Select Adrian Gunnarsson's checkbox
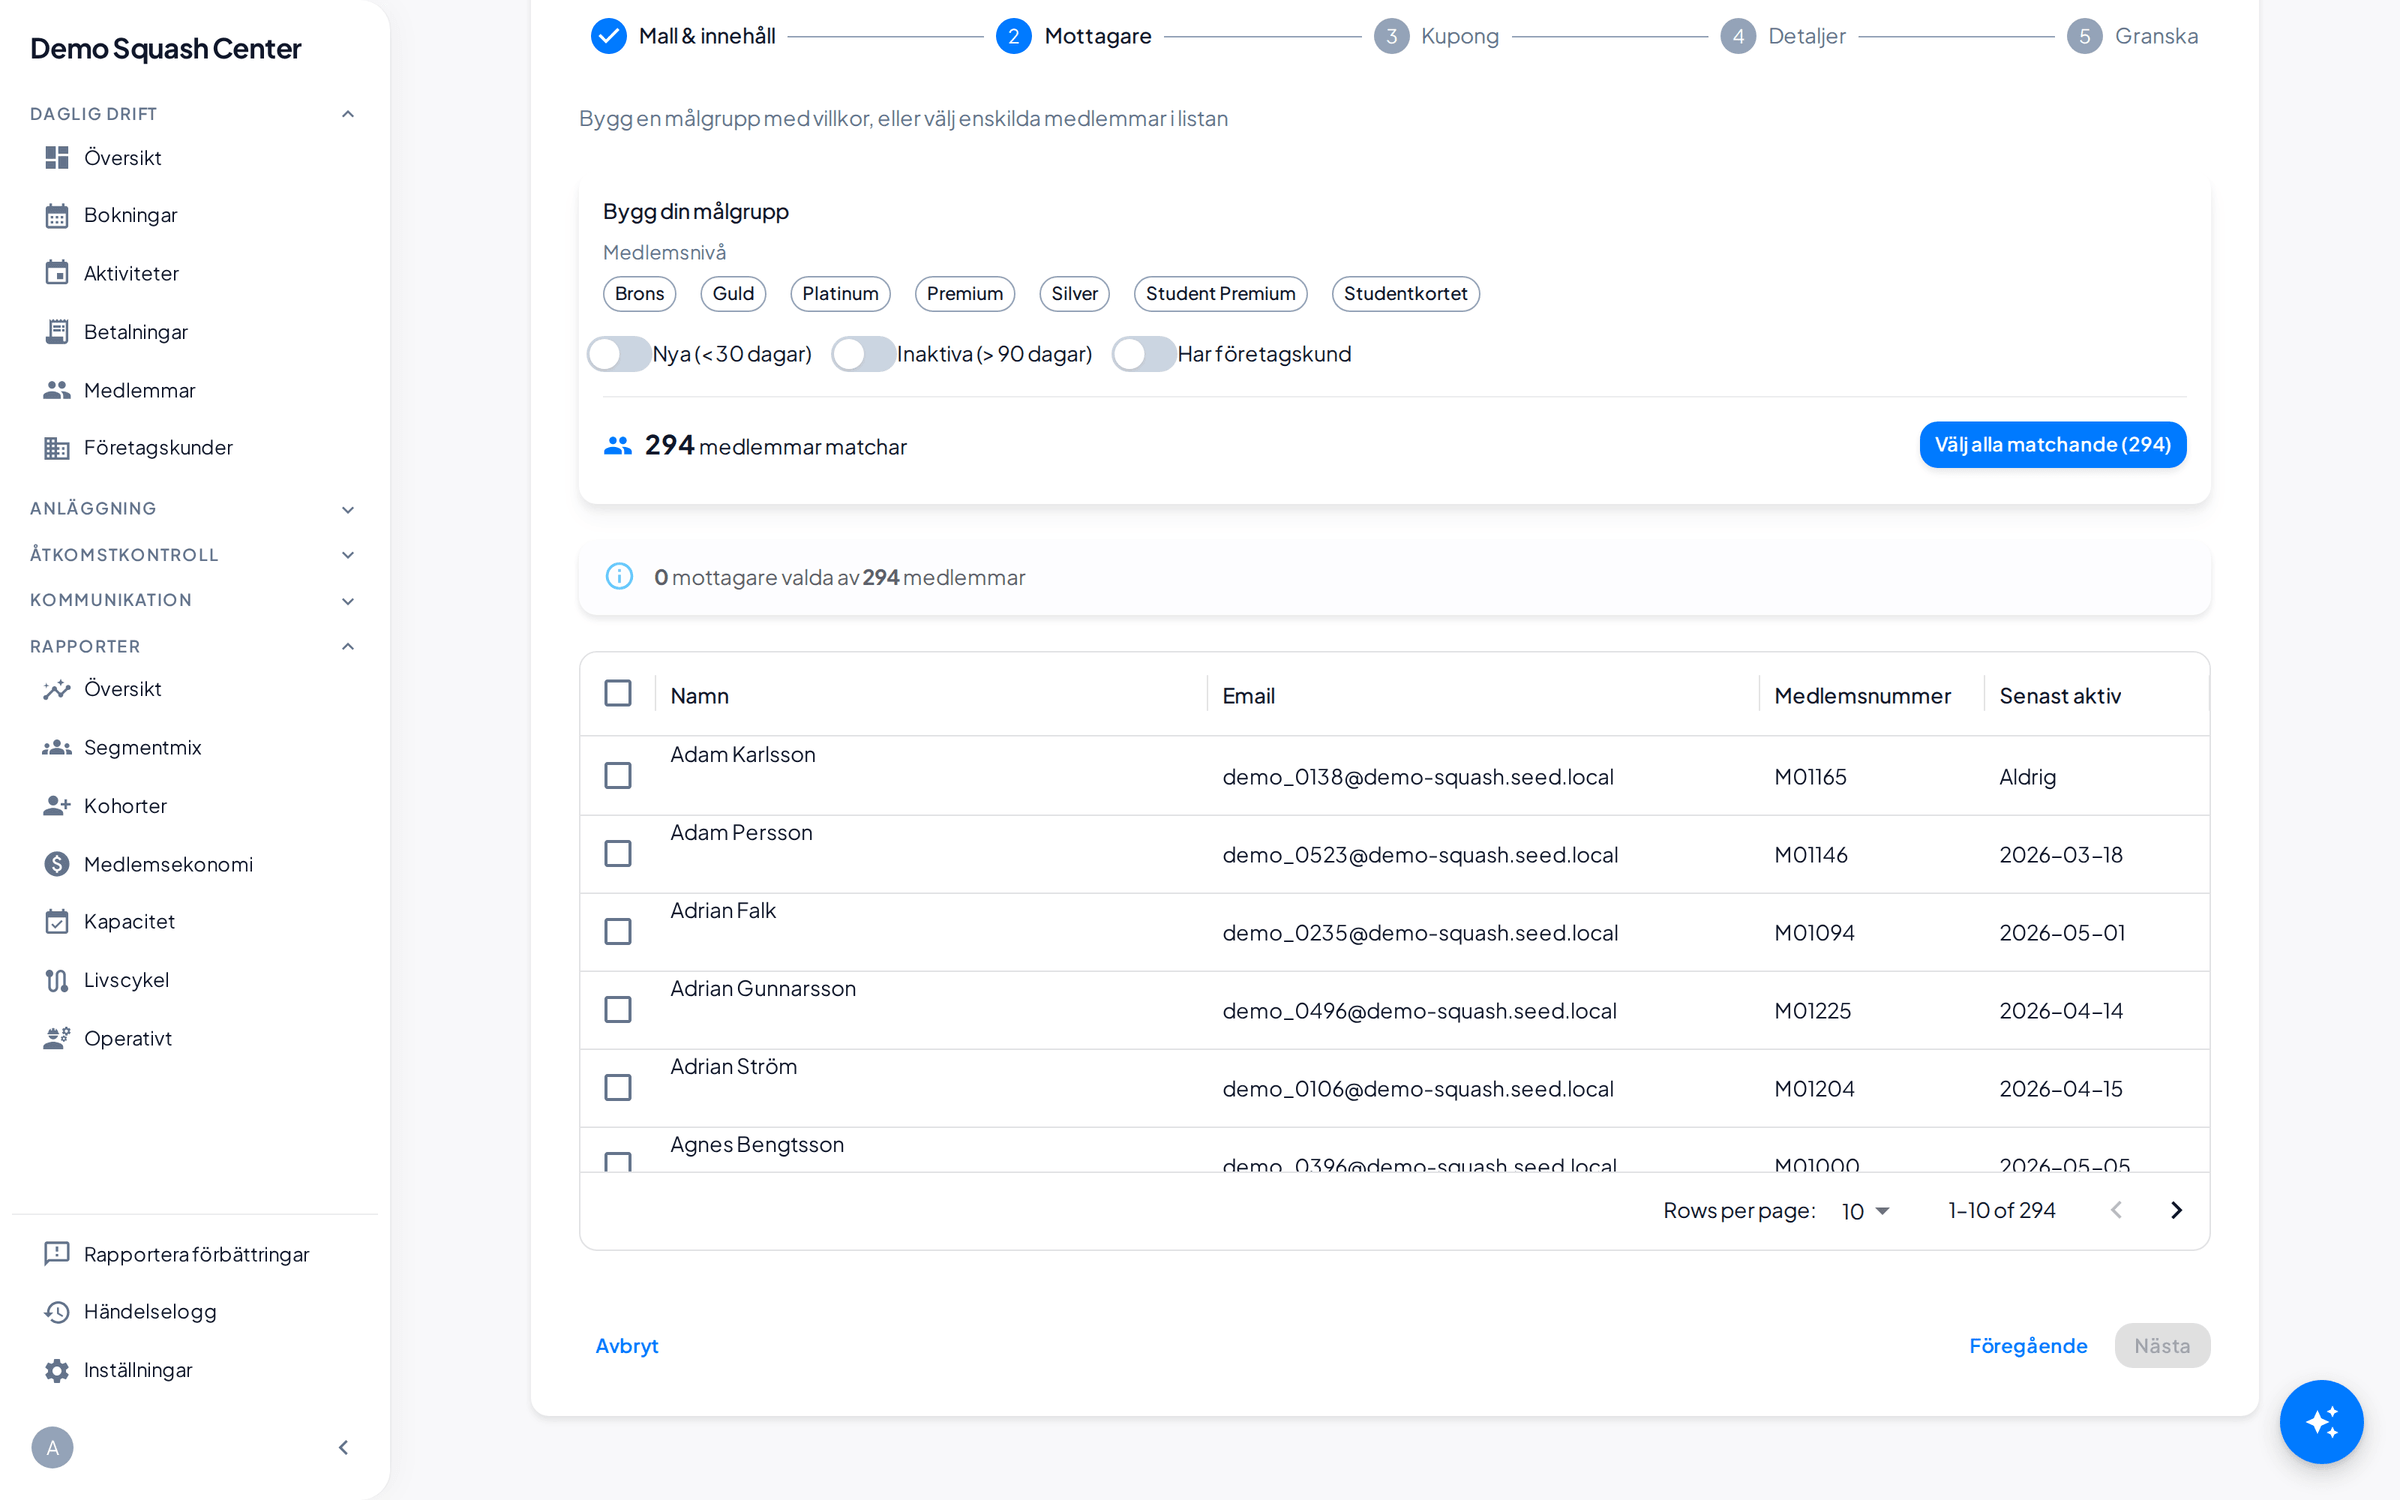 pyautogui.click(x=618, y=1009)
